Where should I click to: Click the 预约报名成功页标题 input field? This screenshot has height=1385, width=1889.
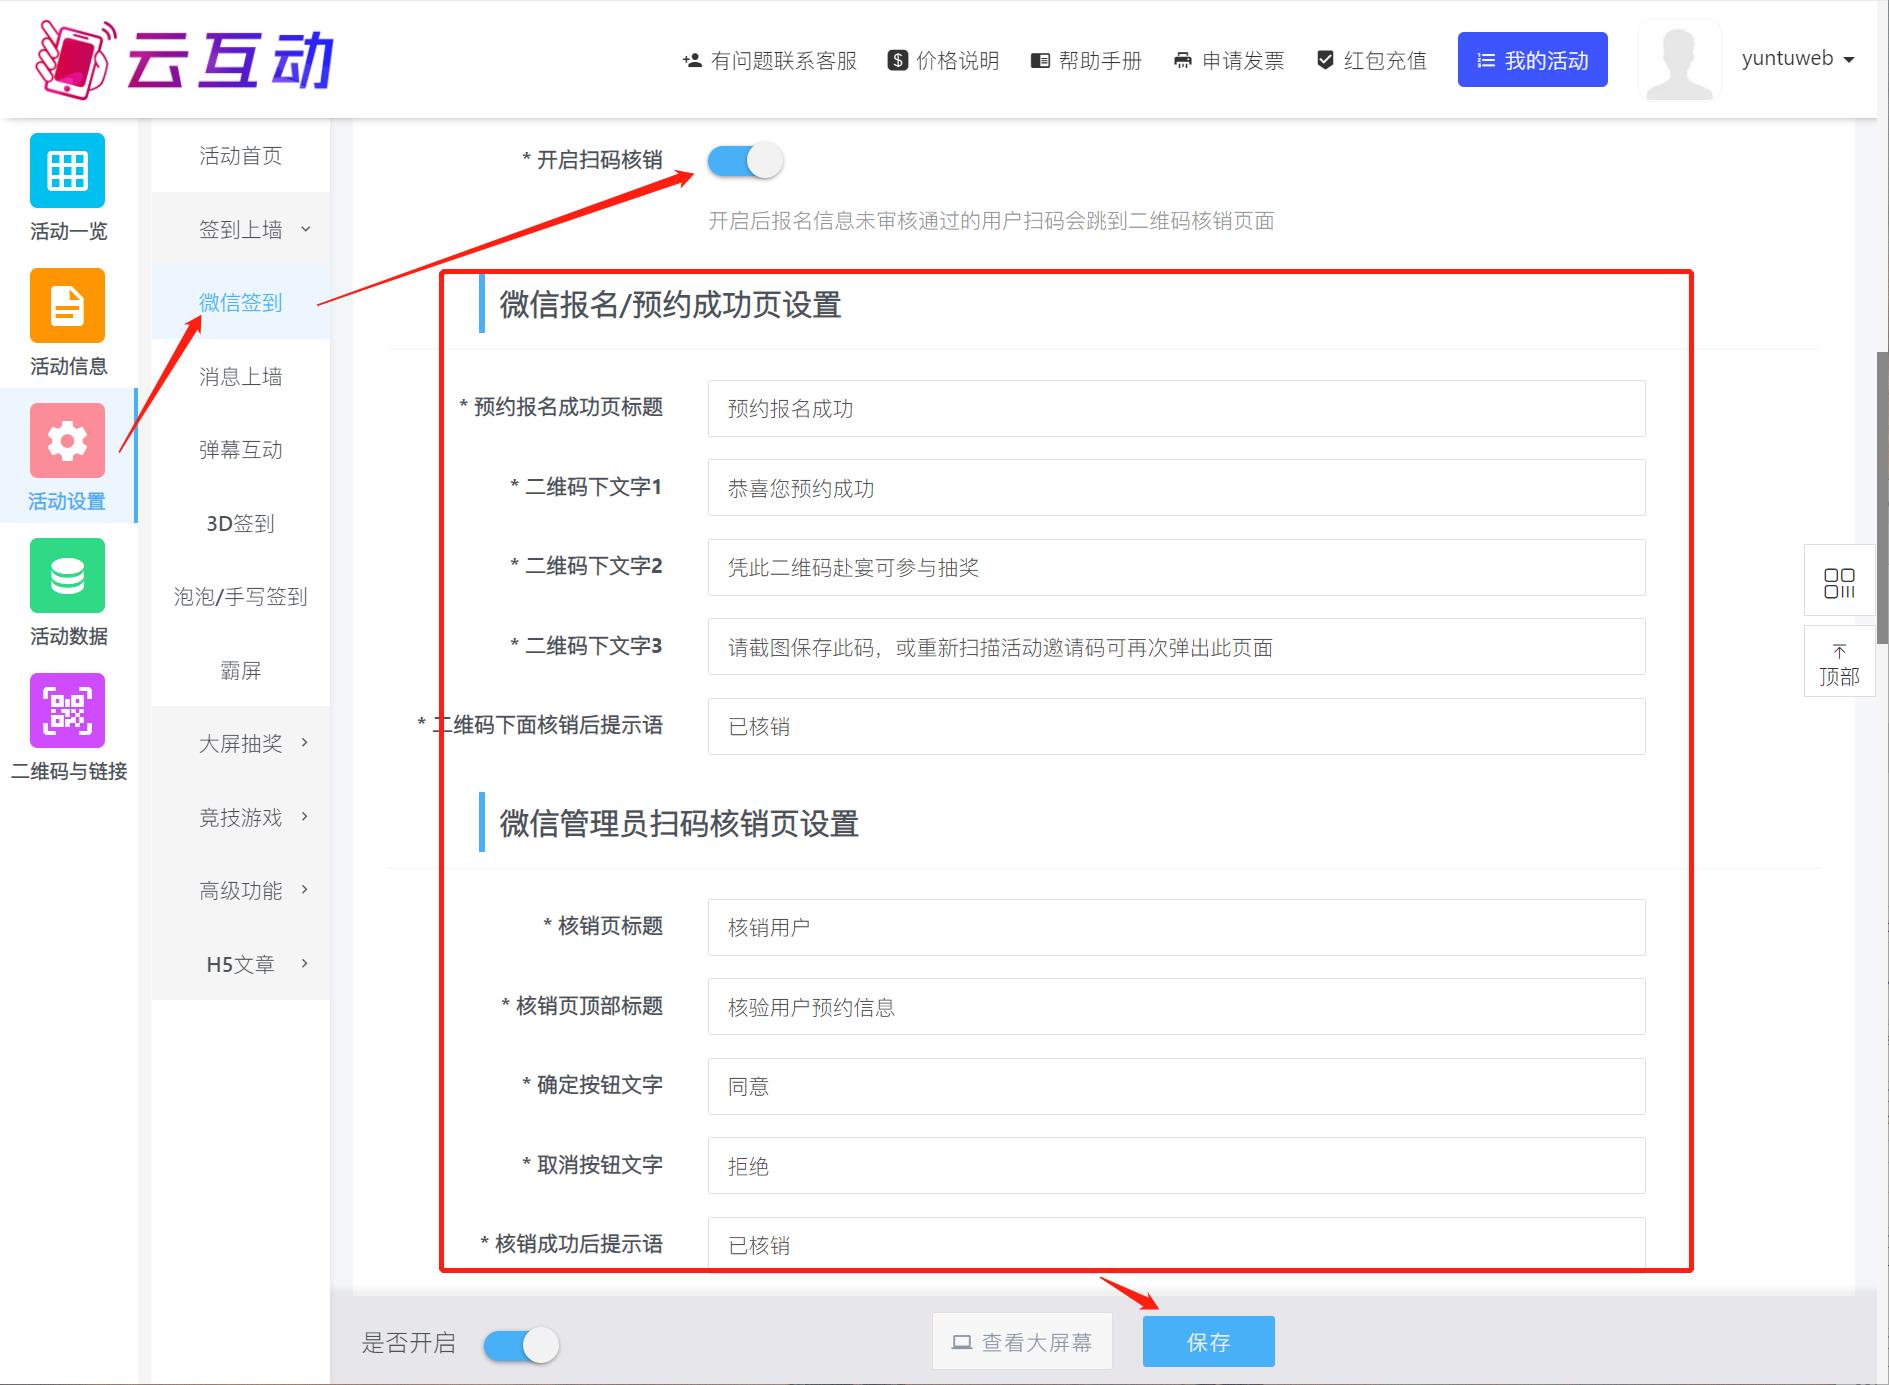(x=1176, y=408)
